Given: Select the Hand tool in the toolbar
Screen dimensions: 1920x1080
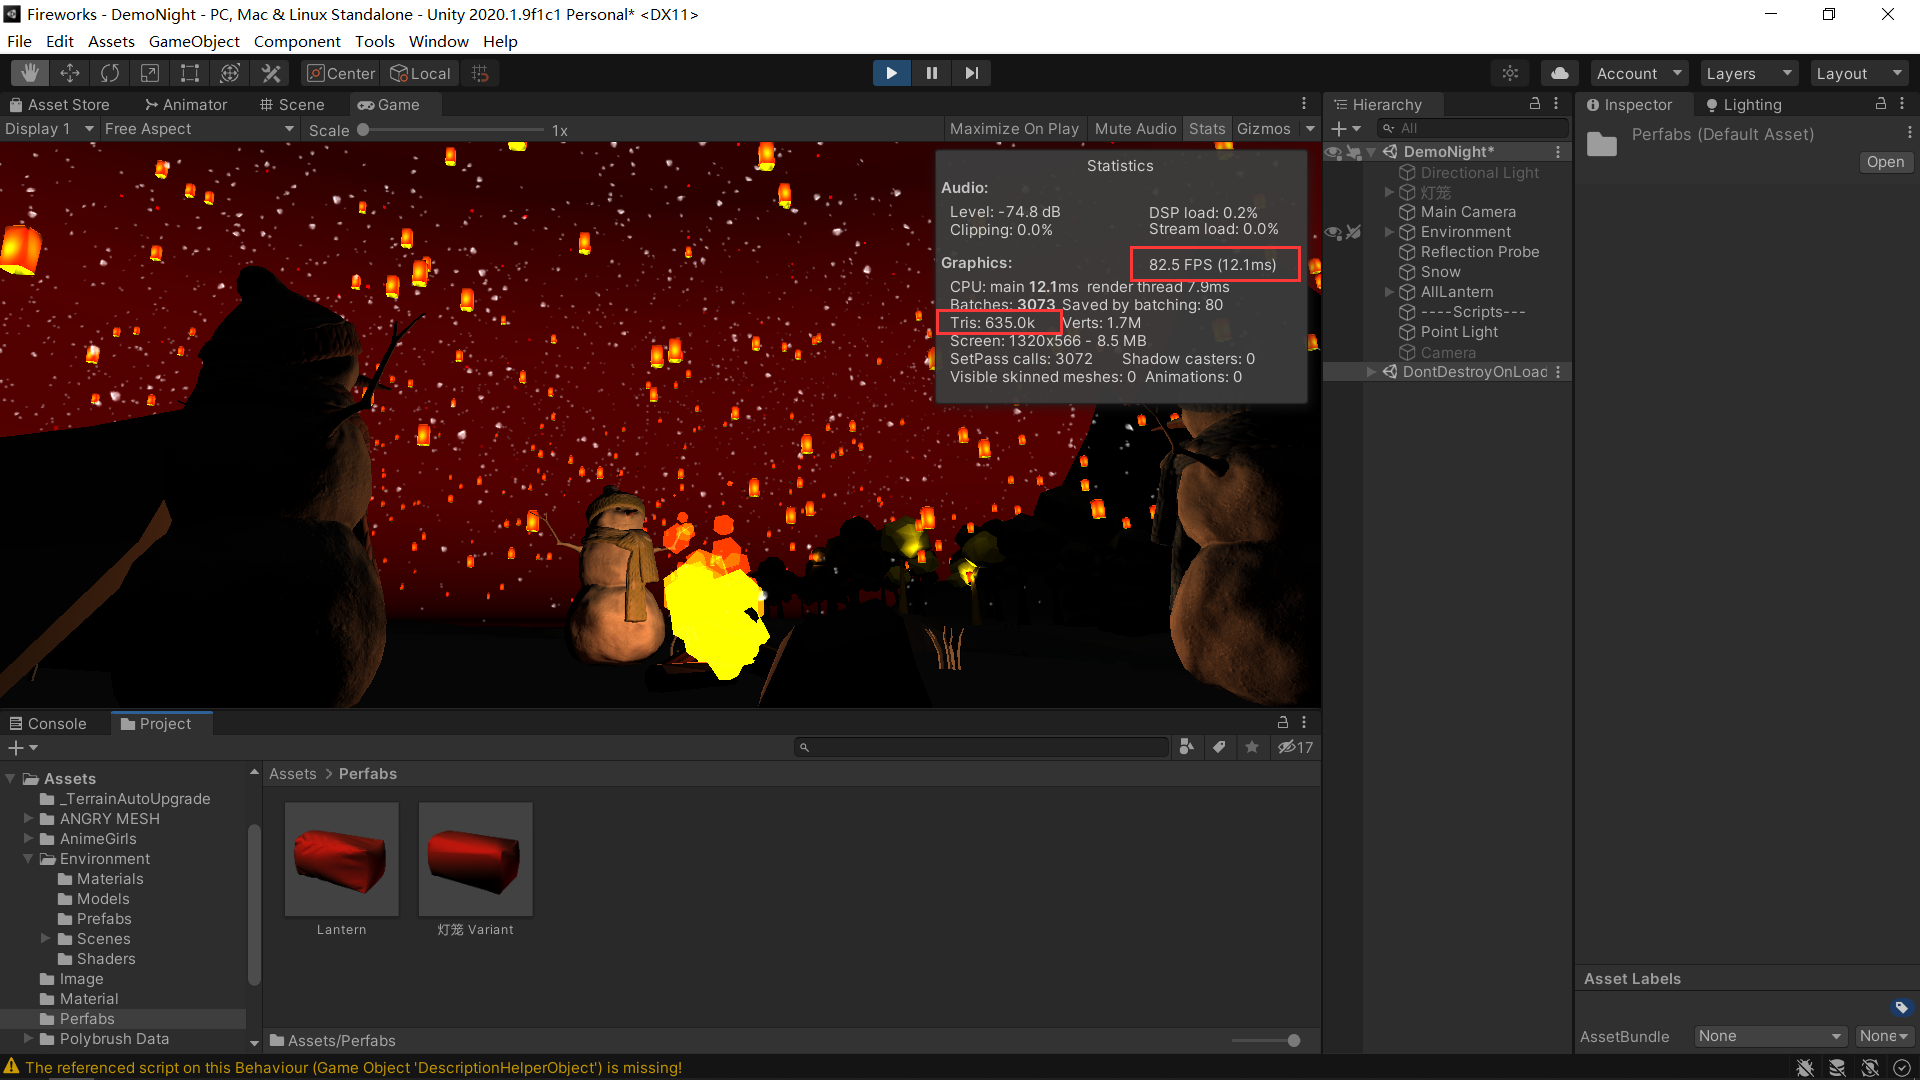Looking at the screenshot, I should (x=29, y=72).
